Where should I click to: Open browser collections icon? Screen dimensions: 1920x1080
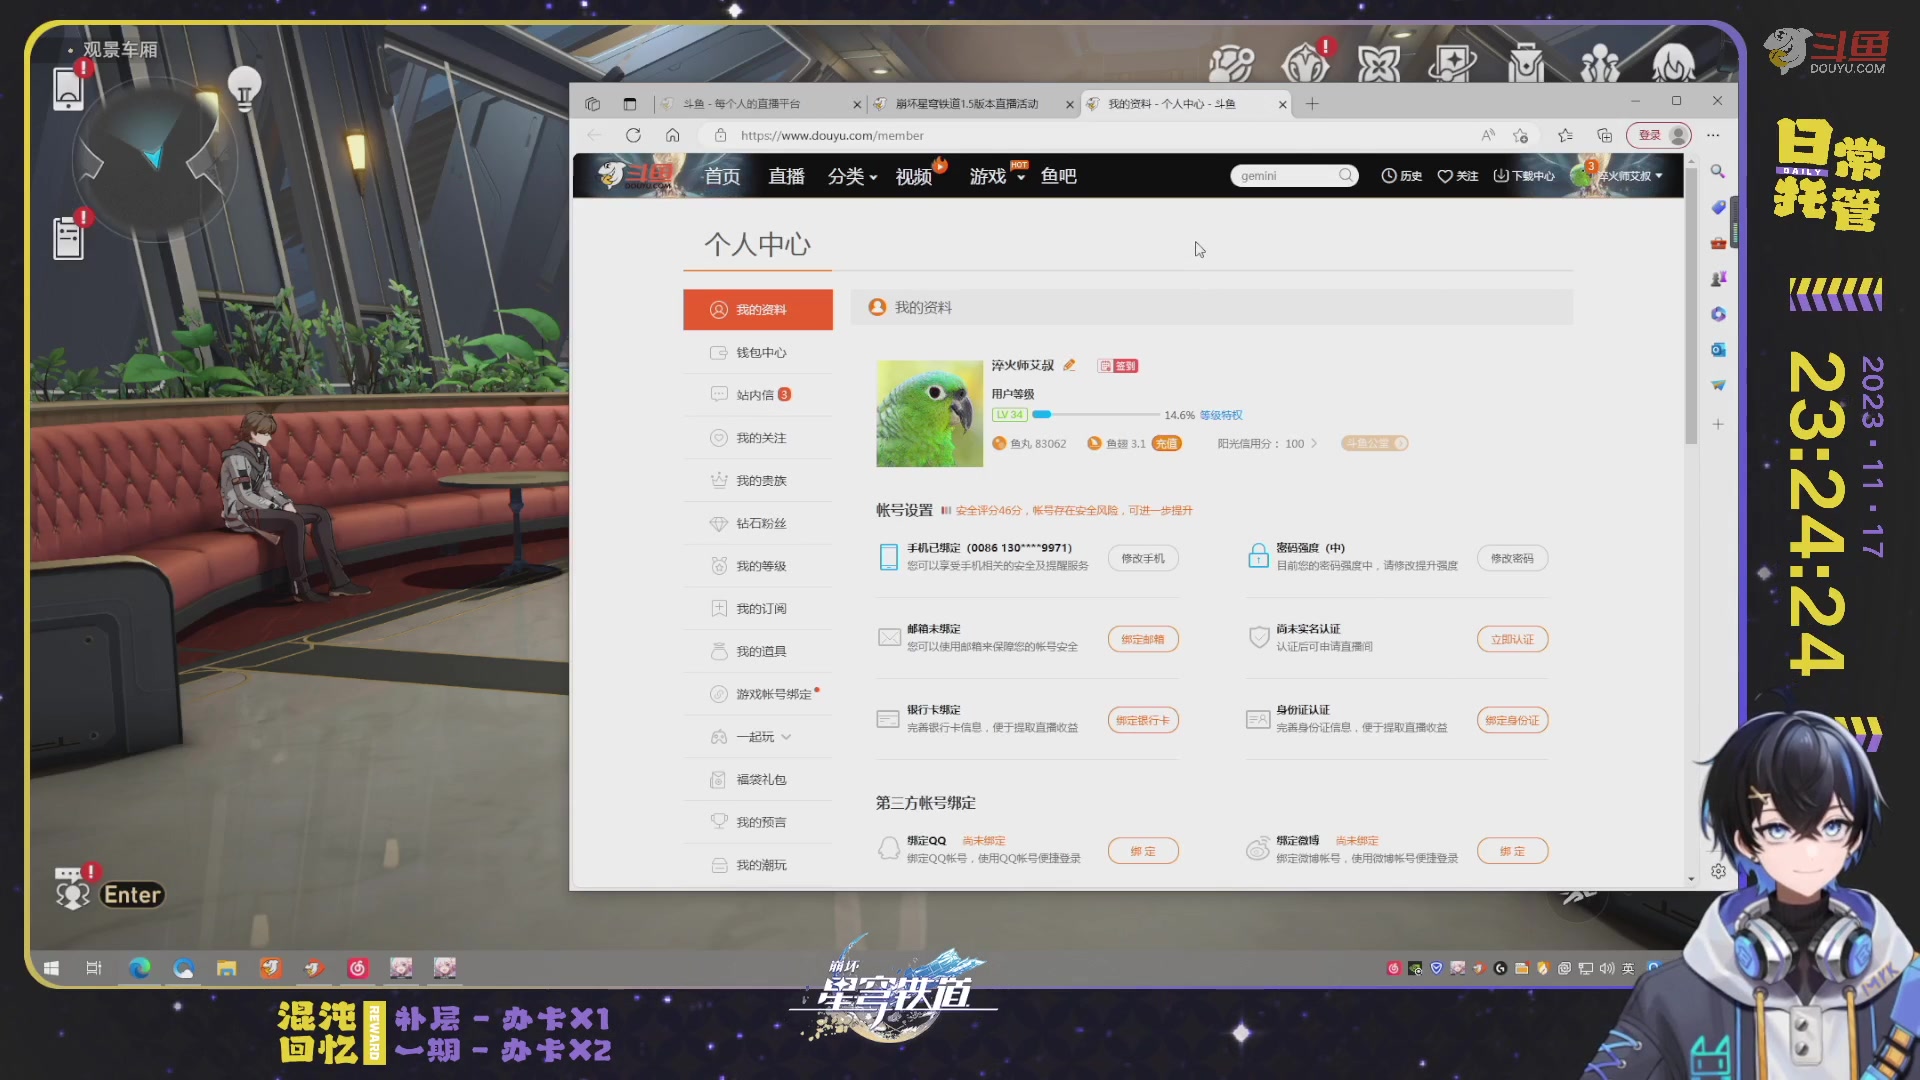(x=1605, y=135)
